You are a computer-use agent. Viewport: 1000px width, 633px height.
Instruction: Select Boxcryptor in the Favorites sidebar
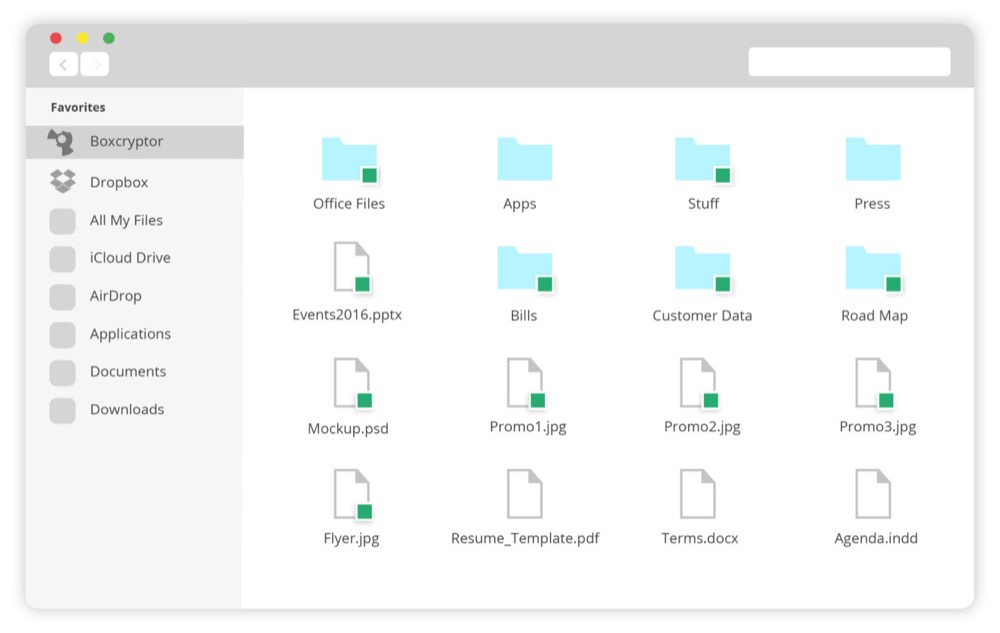click(x=135, y=142)
